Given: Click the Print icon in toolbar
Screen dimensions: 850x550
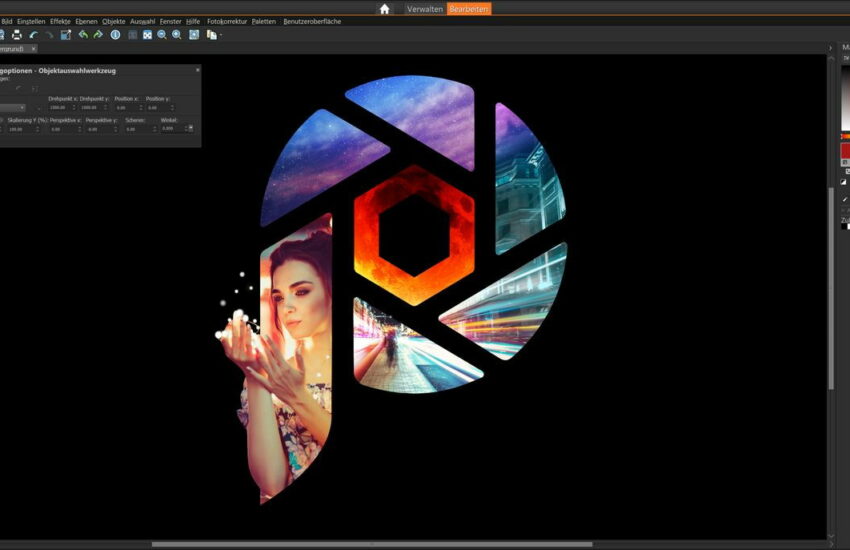Looking at the screenshot, I should [x=17, y=35].
